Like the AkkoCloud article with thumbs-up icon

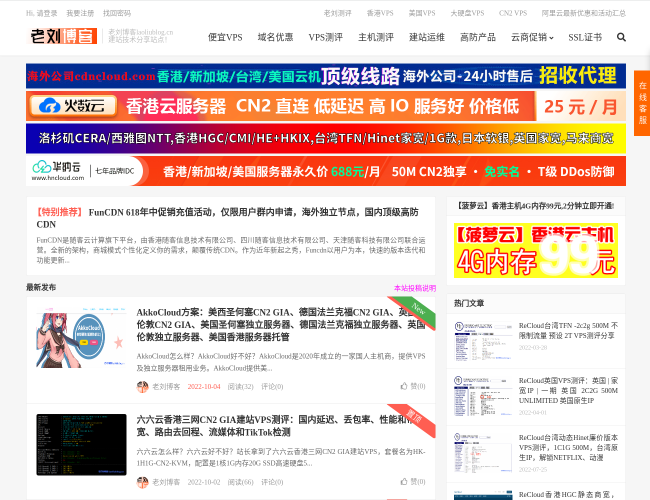click(418, 386)
